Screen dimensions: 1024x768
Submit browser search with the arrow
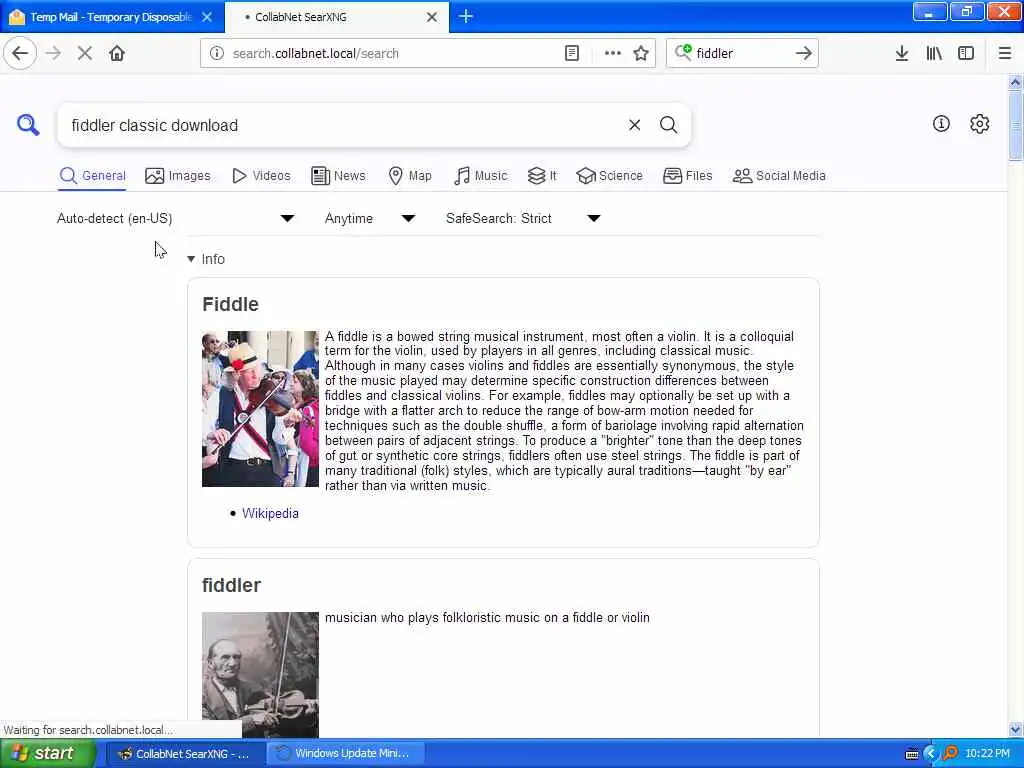tap(803, 53)
